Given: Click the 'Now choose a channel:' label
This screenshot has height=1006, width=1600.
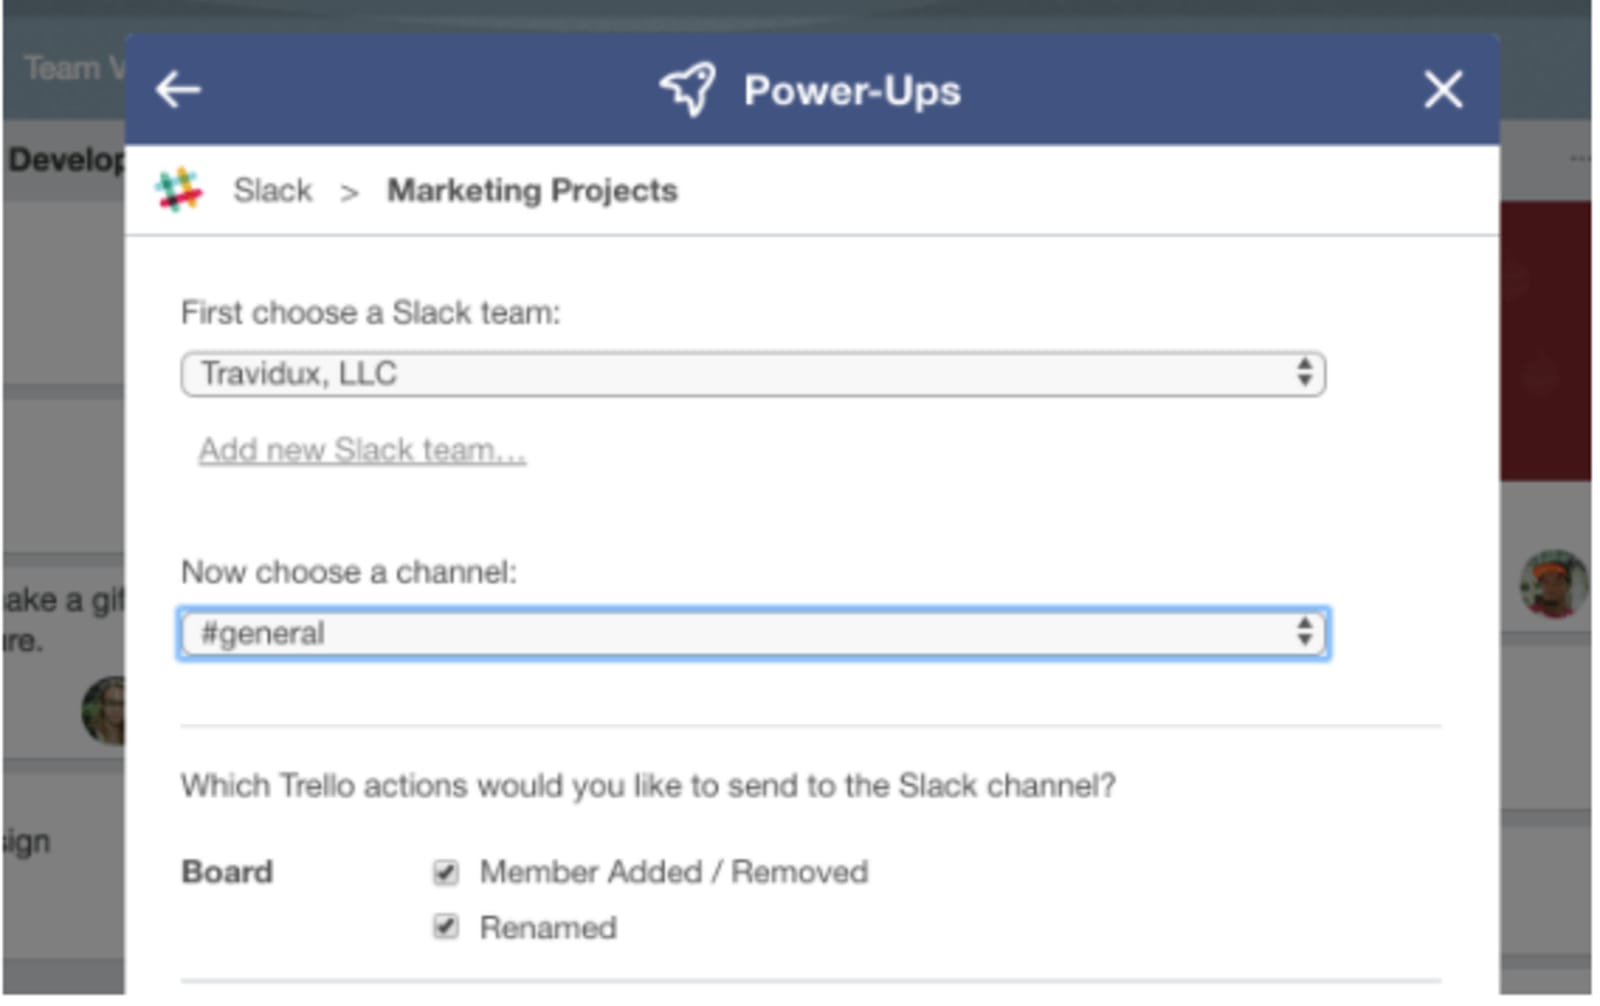Looking at the screenshot, I should coord(349,572).
